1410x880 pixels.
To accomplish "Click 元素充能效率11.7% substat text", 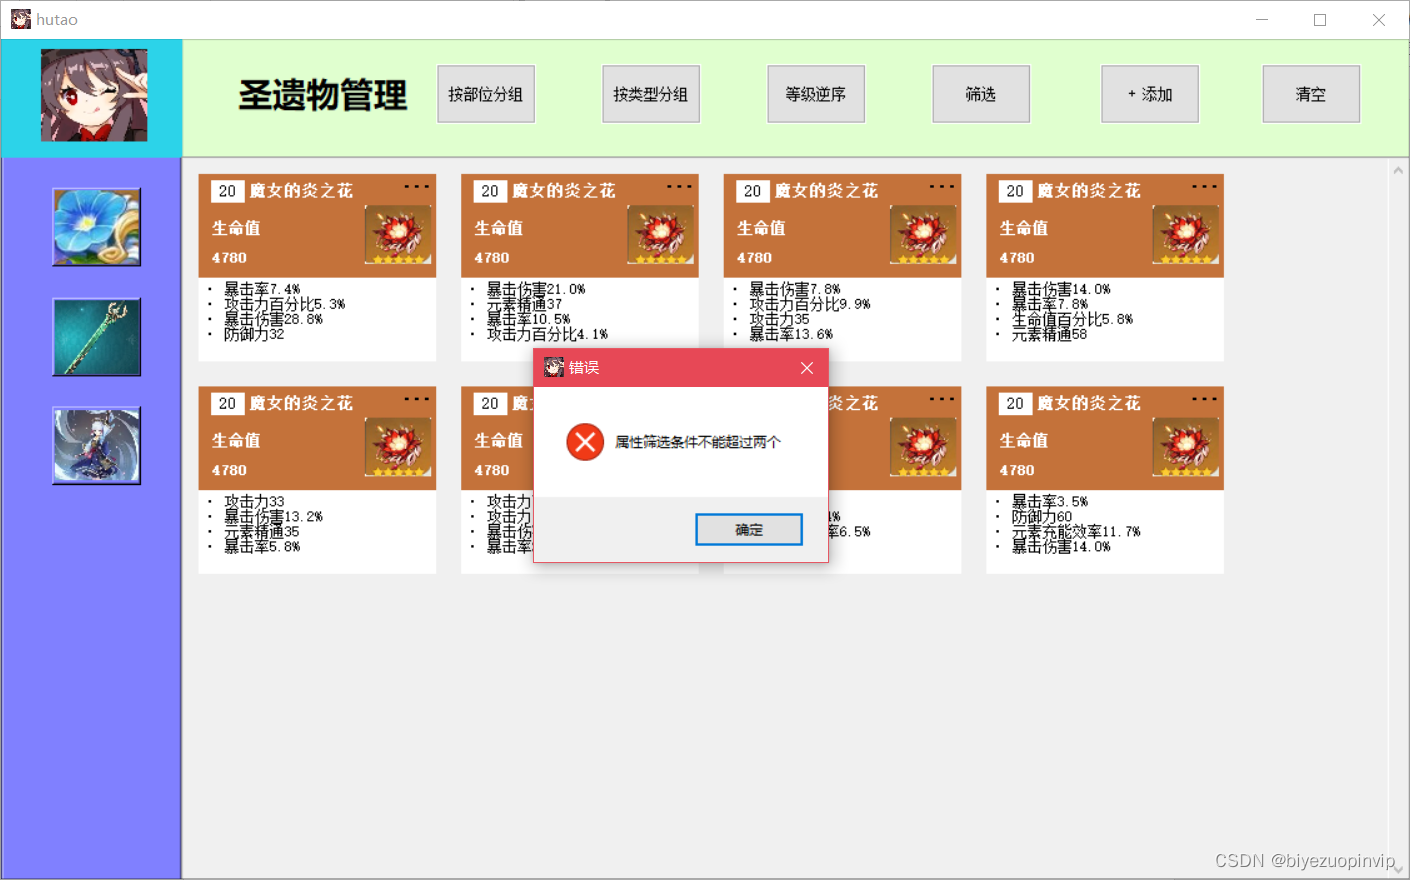I will point(1076,532).
